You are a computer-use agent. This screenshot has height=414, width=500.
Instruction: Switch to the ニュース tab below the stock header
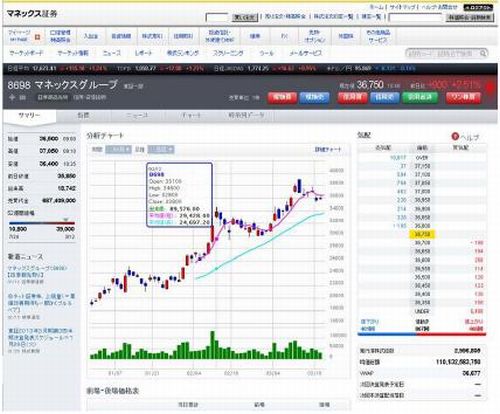(x=137, y=115)
